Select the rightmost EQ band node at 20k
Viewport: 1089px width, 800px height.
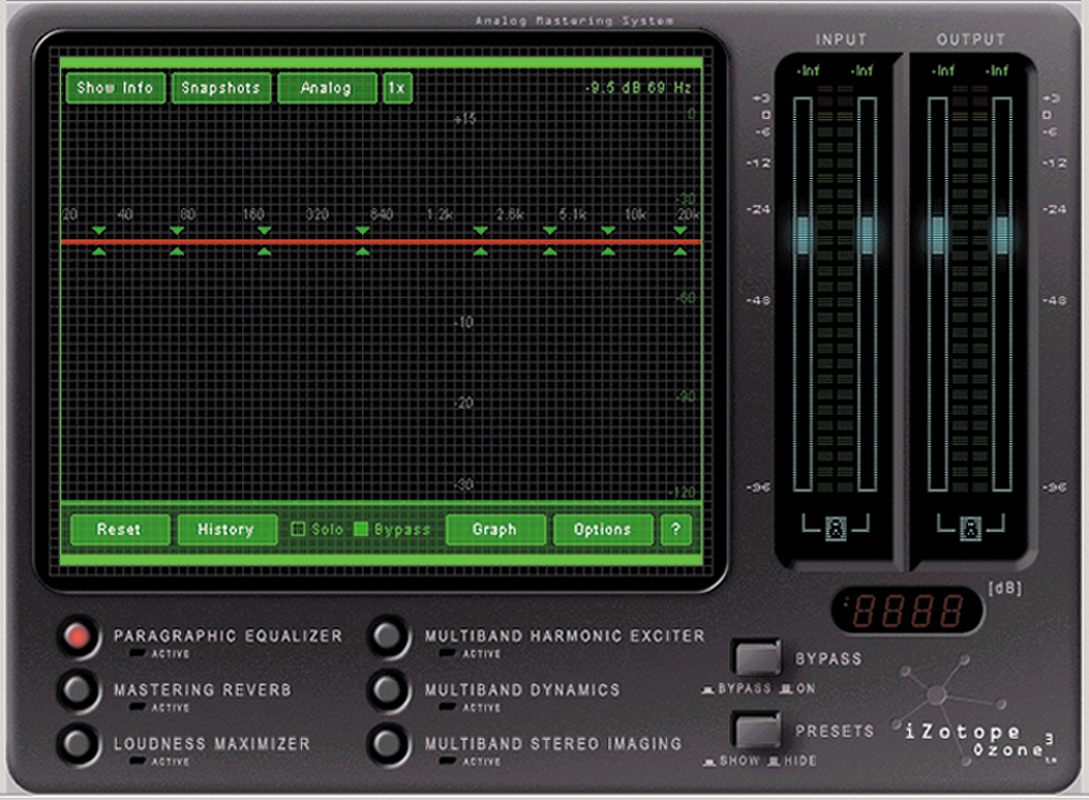pos(680,241)
